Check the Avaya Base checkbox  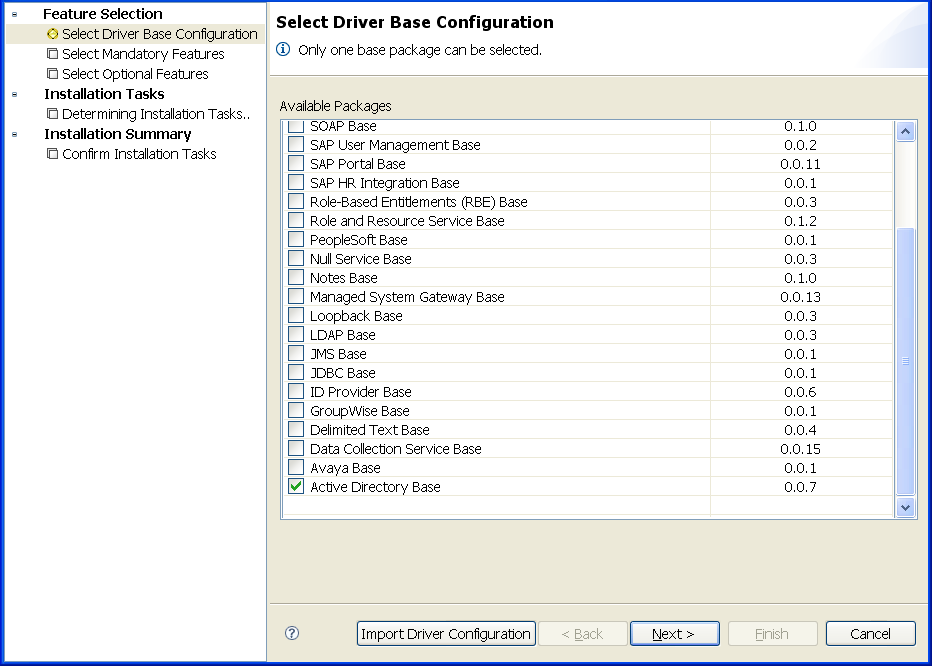[296, 467]
